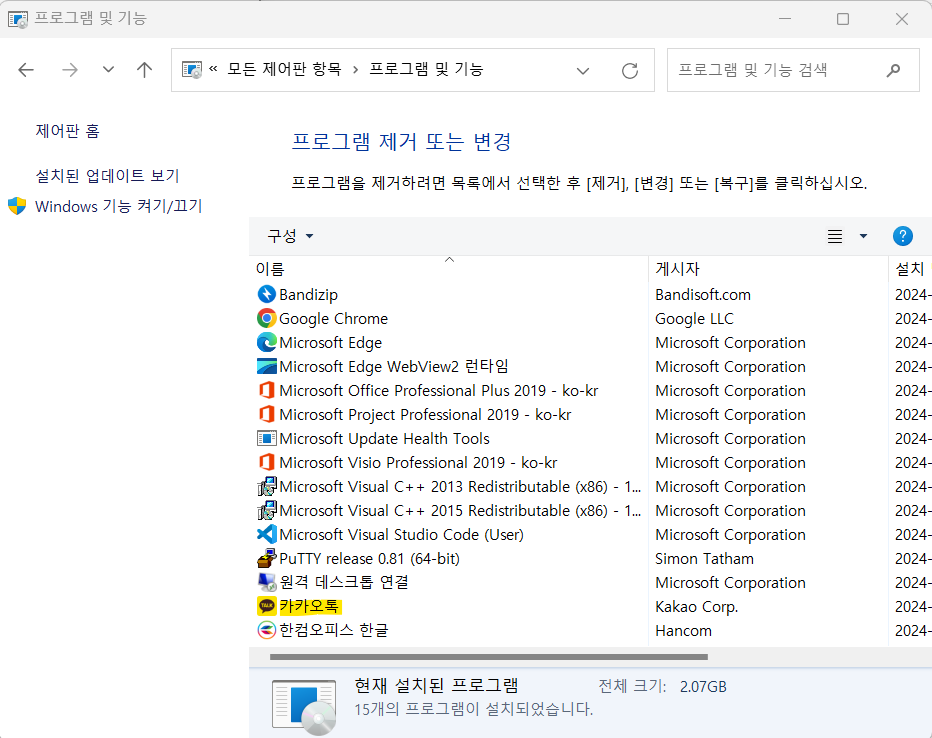
Task: Select the Google Chrome entry name
Action: [x=333, y=318]
